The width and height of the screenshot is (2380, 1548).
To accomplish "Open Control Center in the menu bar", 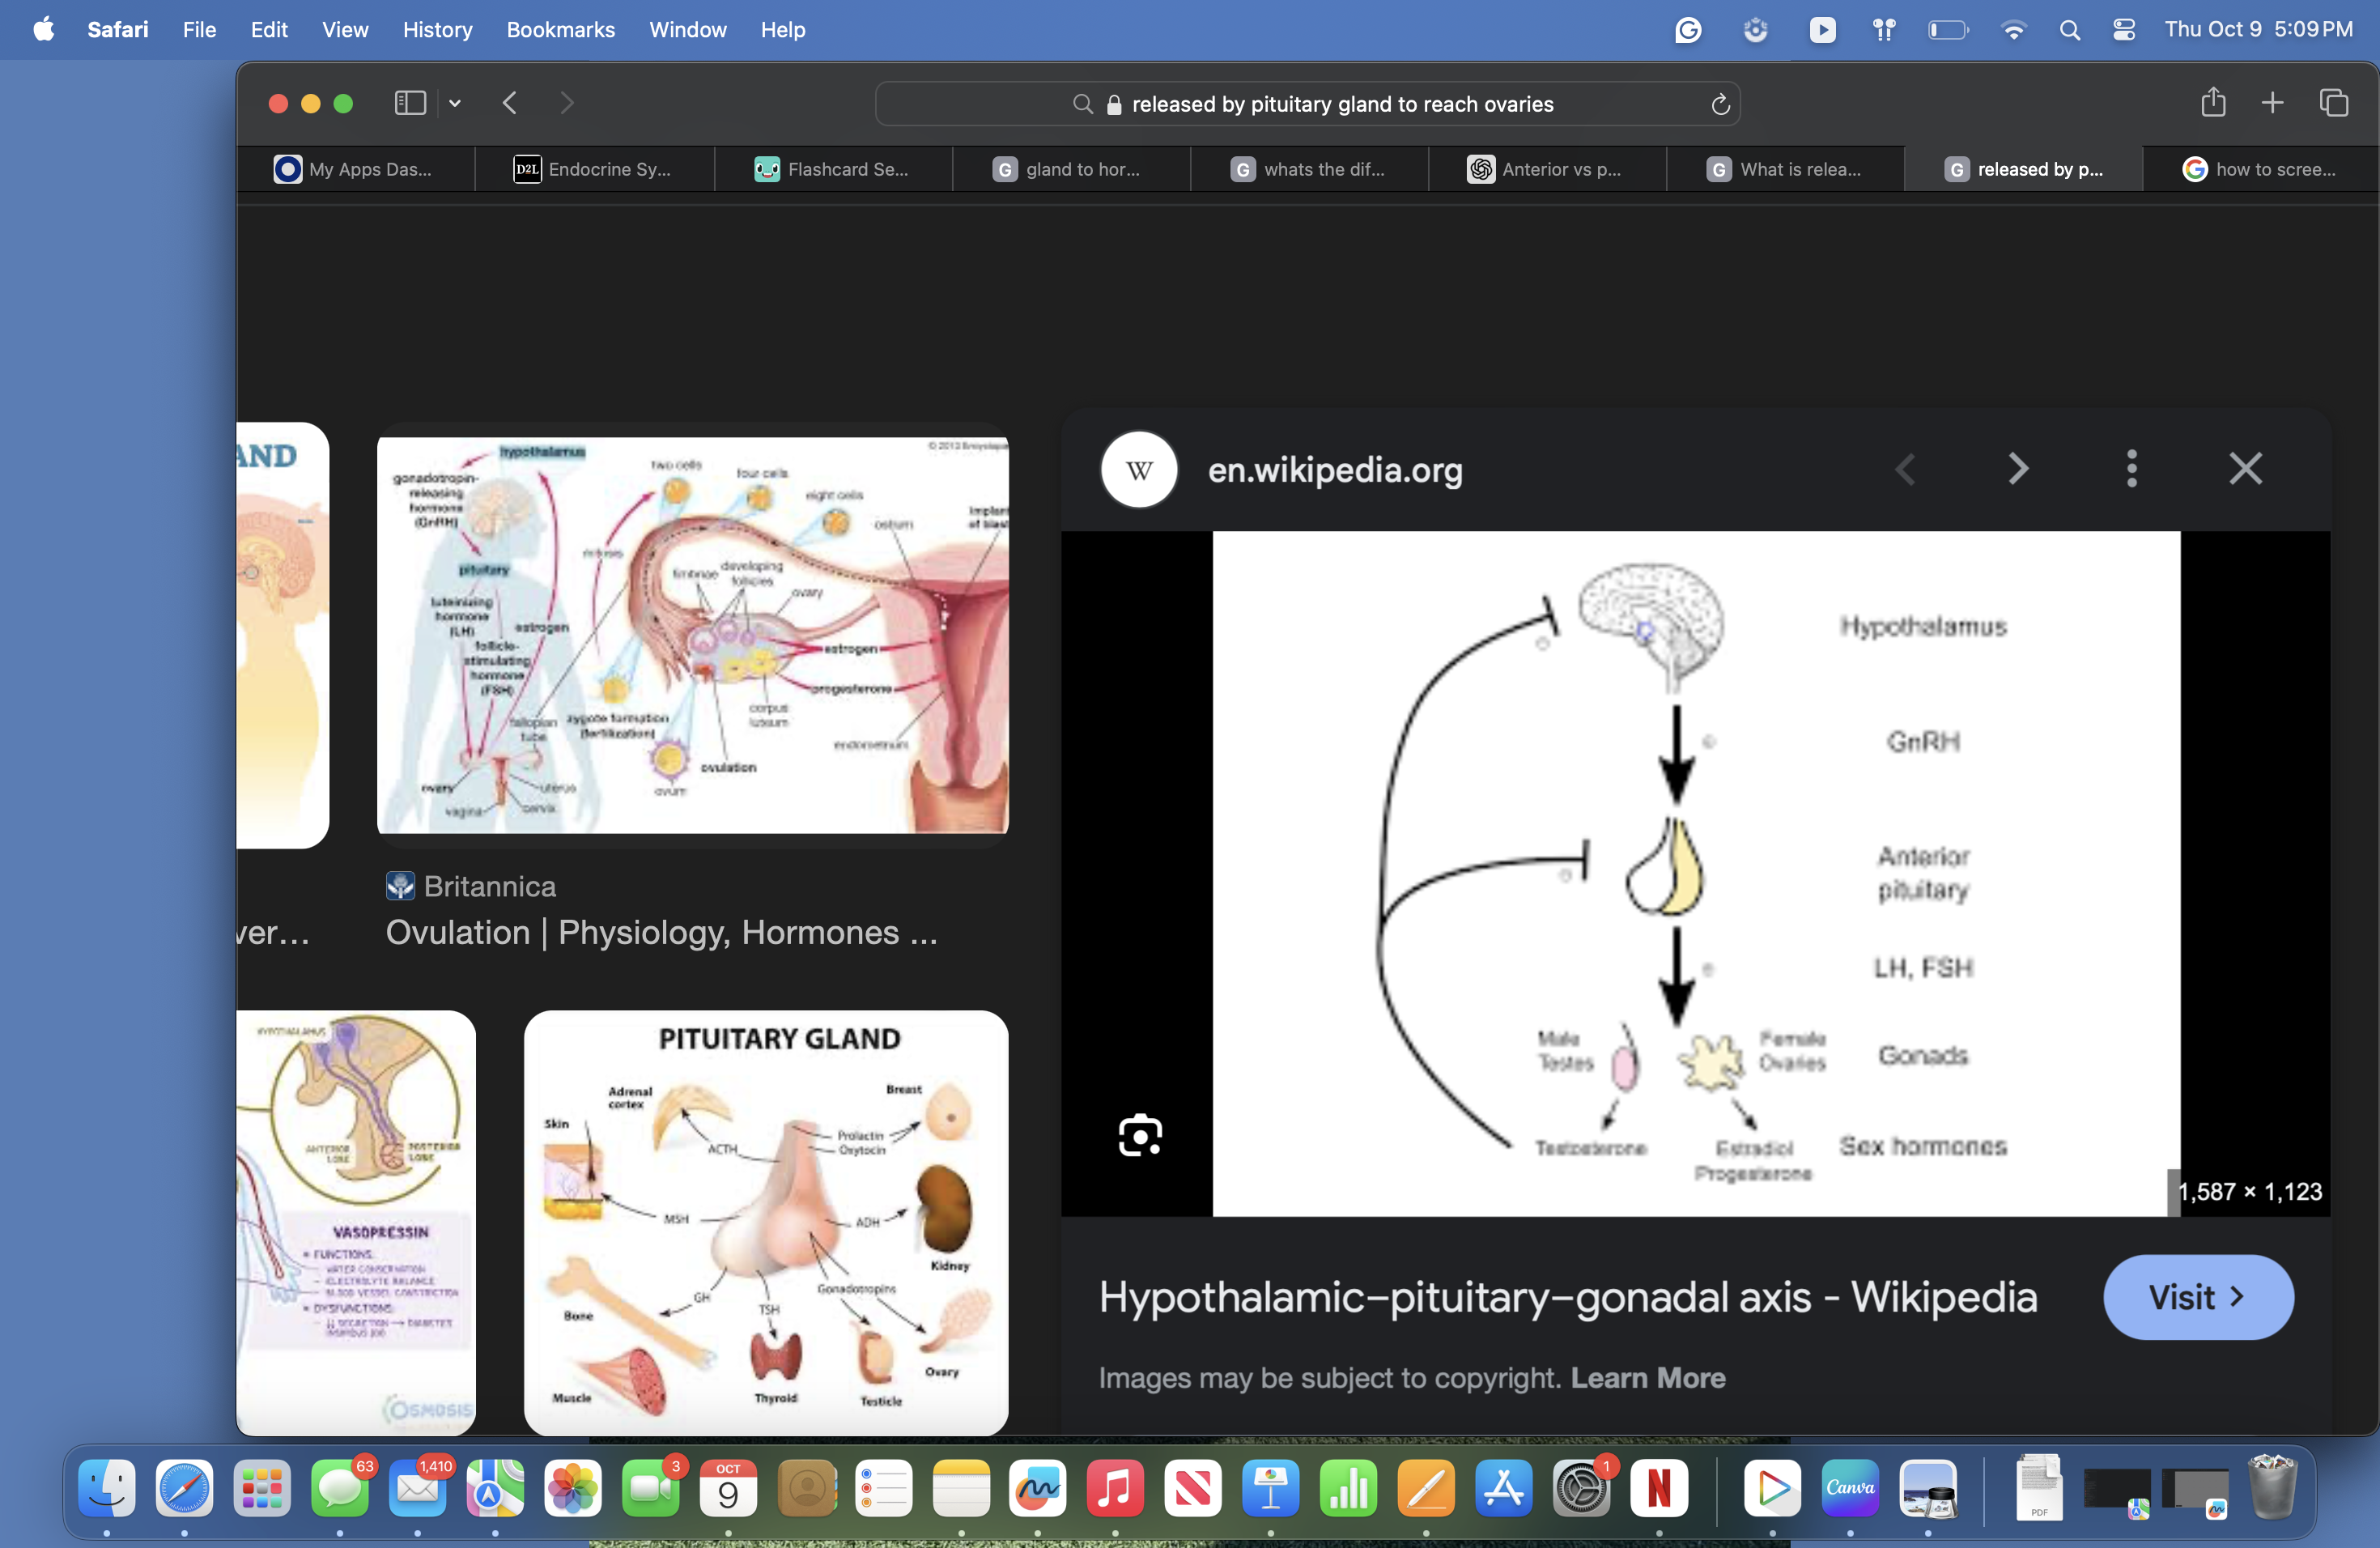I will (x=2124, y=30).
